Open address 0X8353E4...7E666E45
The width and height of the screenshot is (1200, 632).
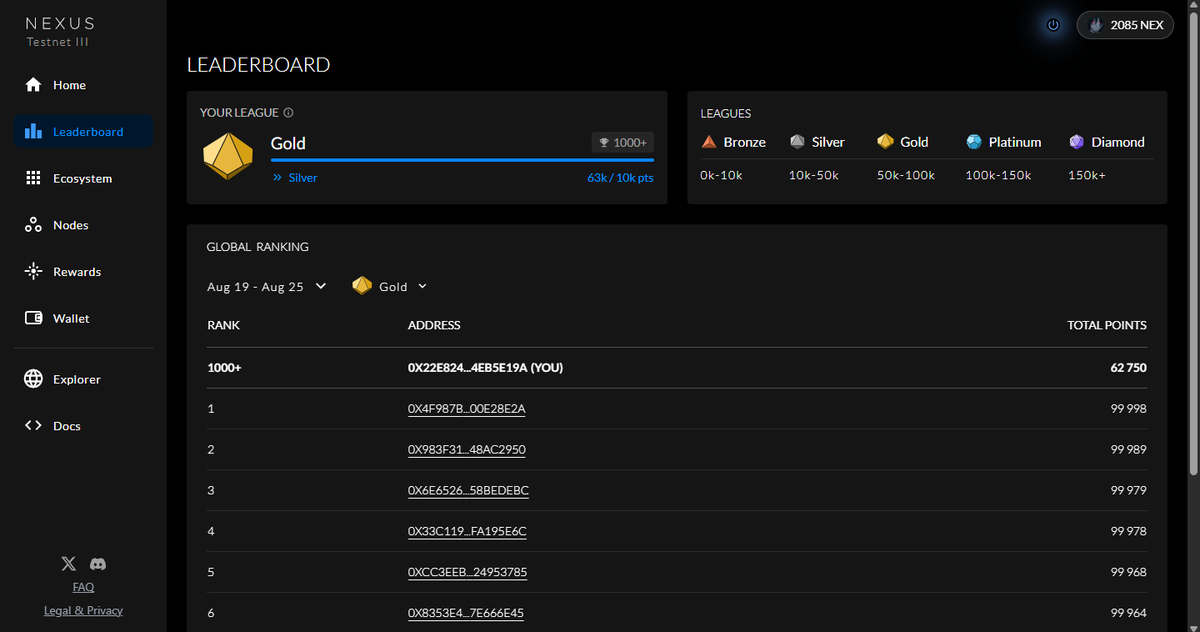click(466, 612)
